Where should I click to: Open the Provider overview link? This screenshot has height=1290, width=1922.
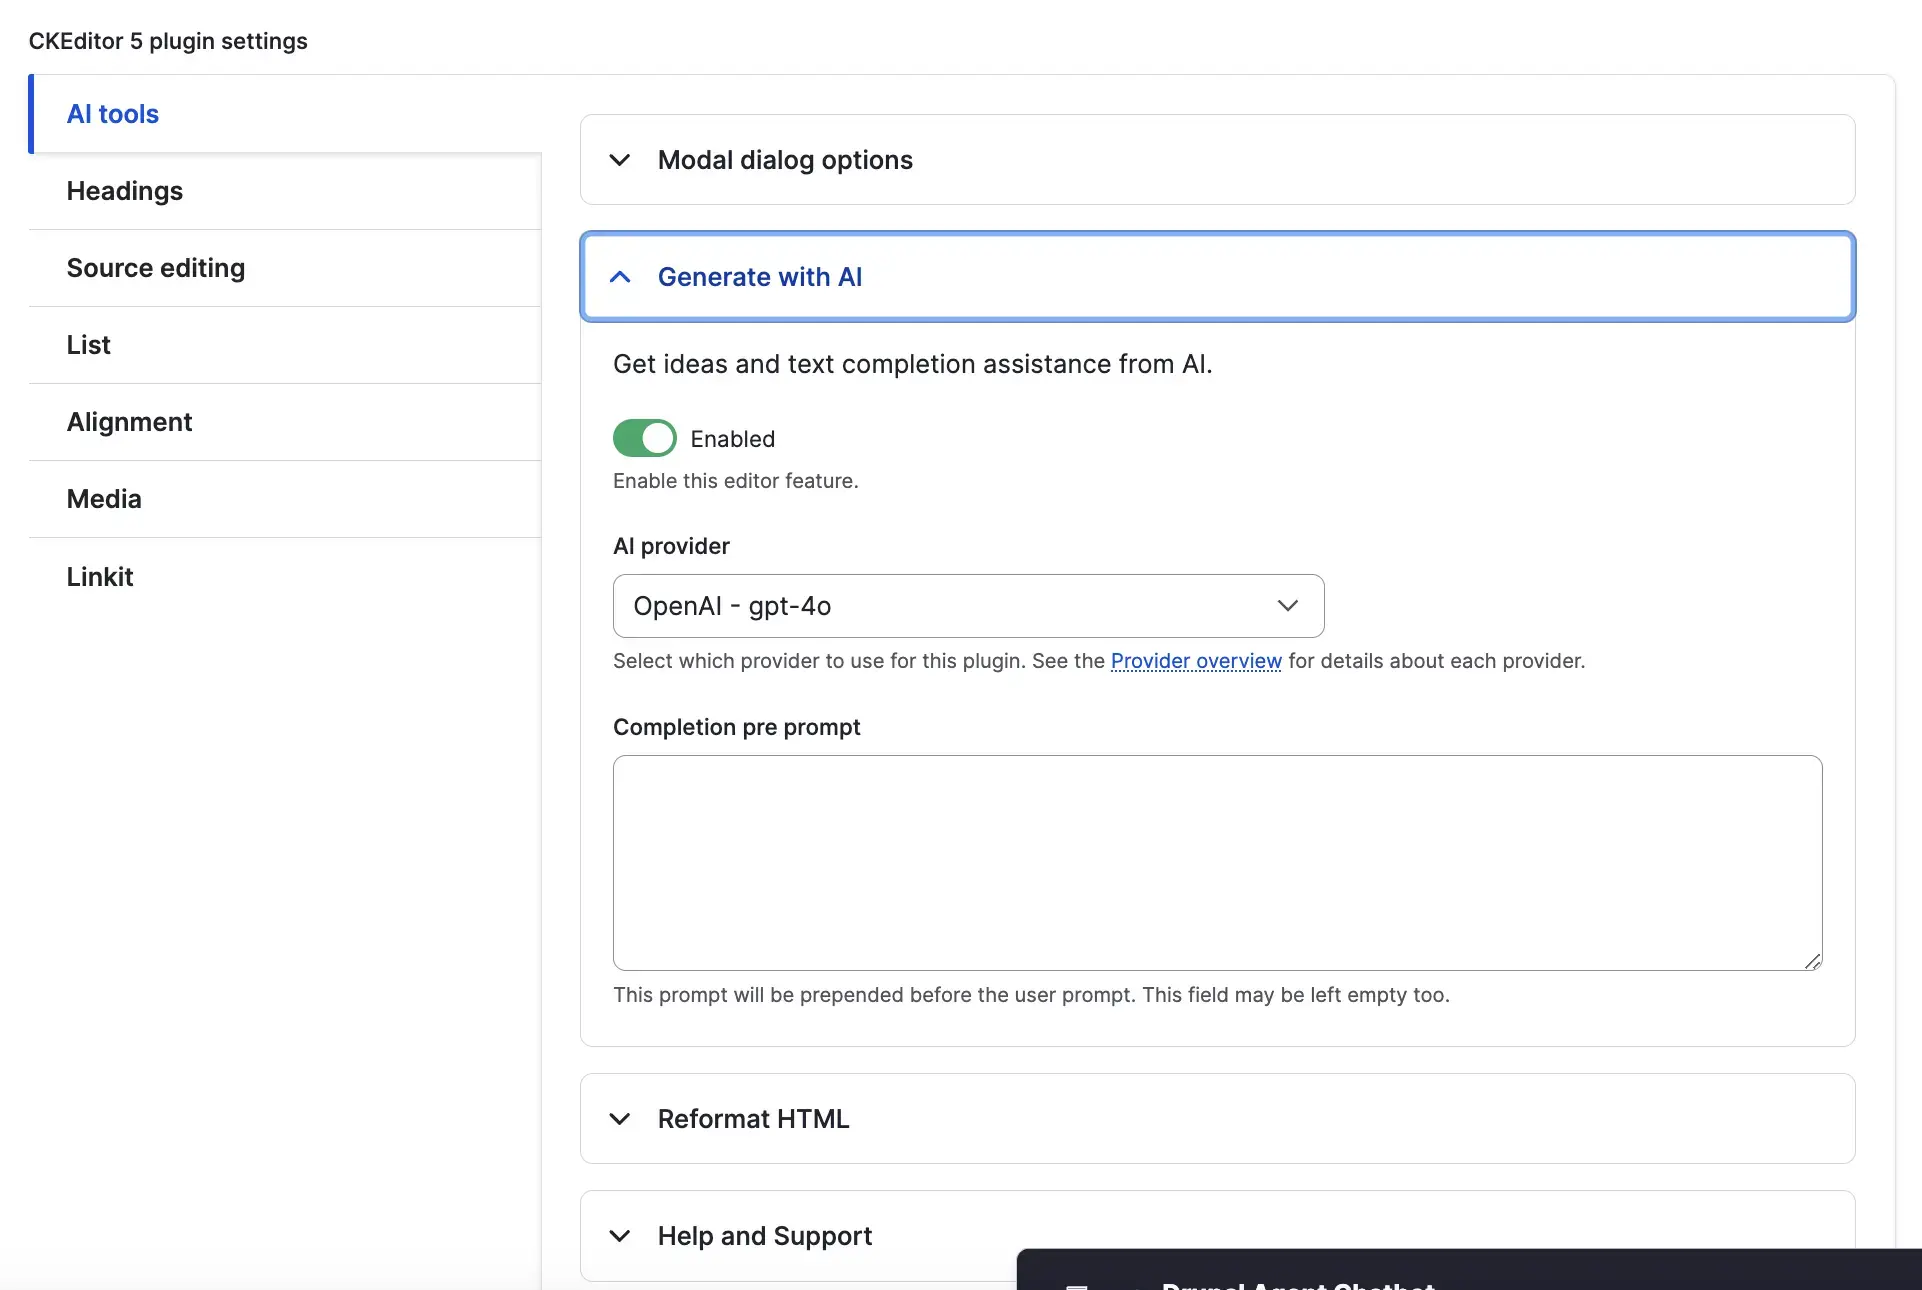1195,661
